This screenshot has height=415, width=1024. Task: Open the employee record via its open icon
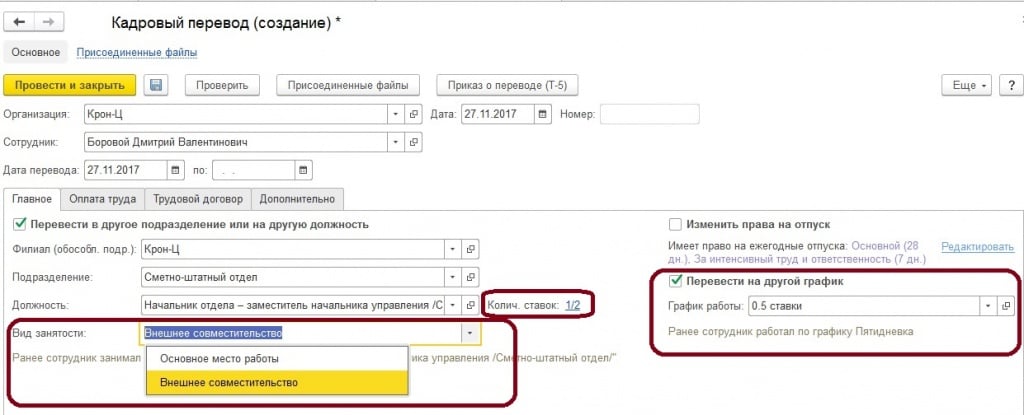pyautogui.click(x=414, y=142)
